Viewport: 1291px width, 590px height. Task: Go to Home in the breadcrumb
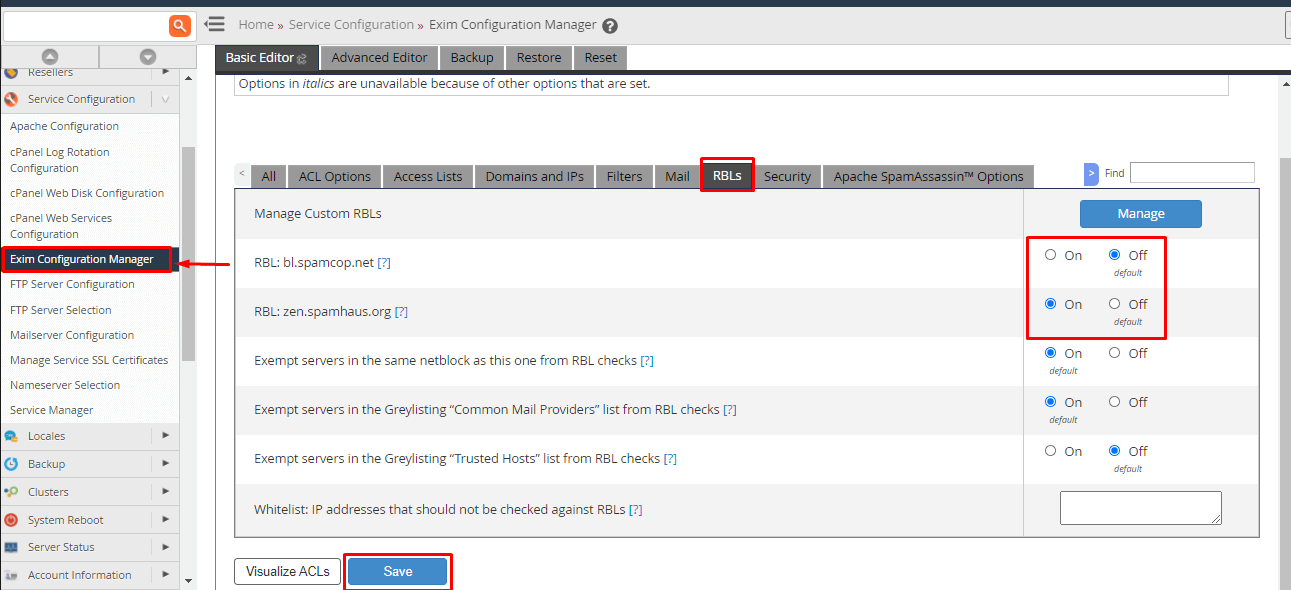click(x=256, y=25)
